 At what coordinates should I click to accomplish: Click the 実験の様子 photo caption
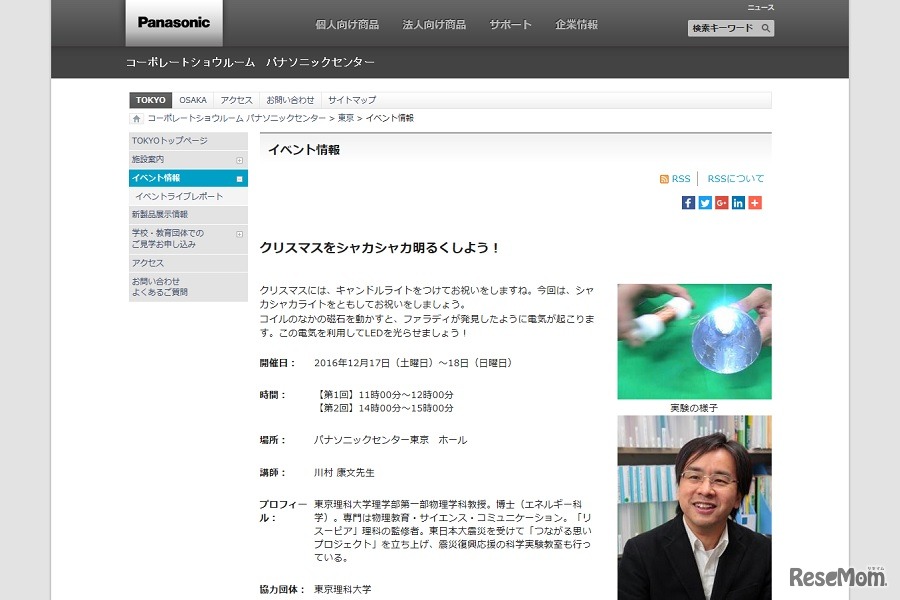(x=694, y=408)
